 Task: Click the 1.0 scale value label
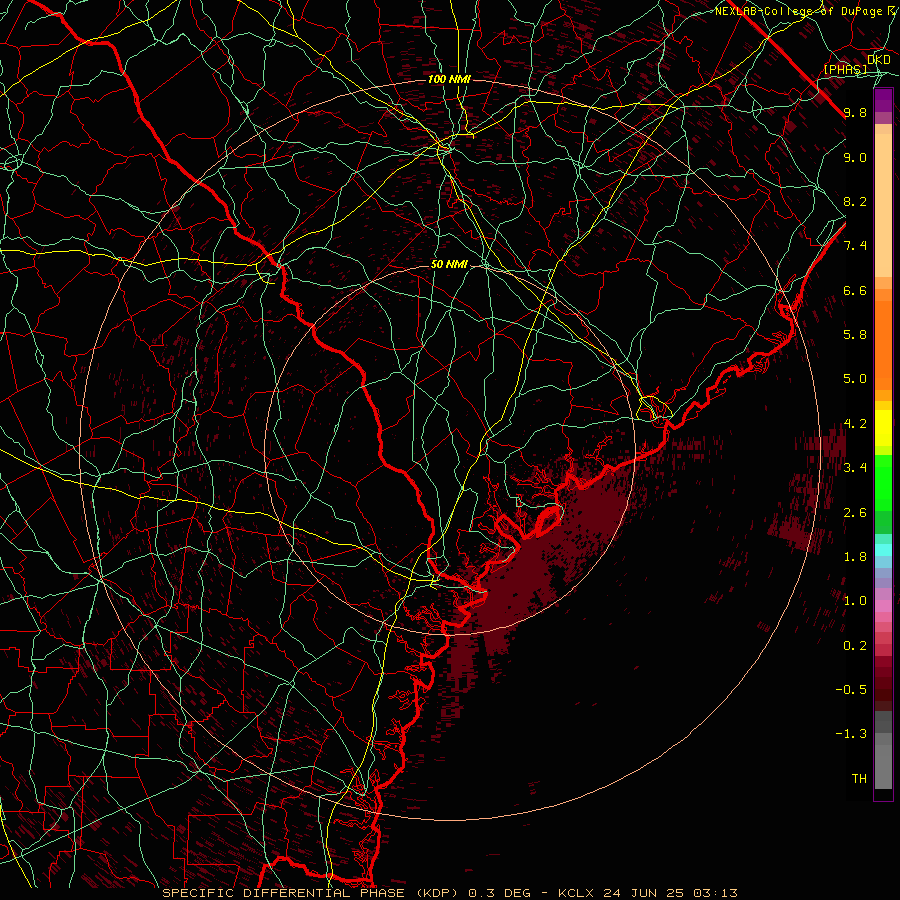pos(855,601)
